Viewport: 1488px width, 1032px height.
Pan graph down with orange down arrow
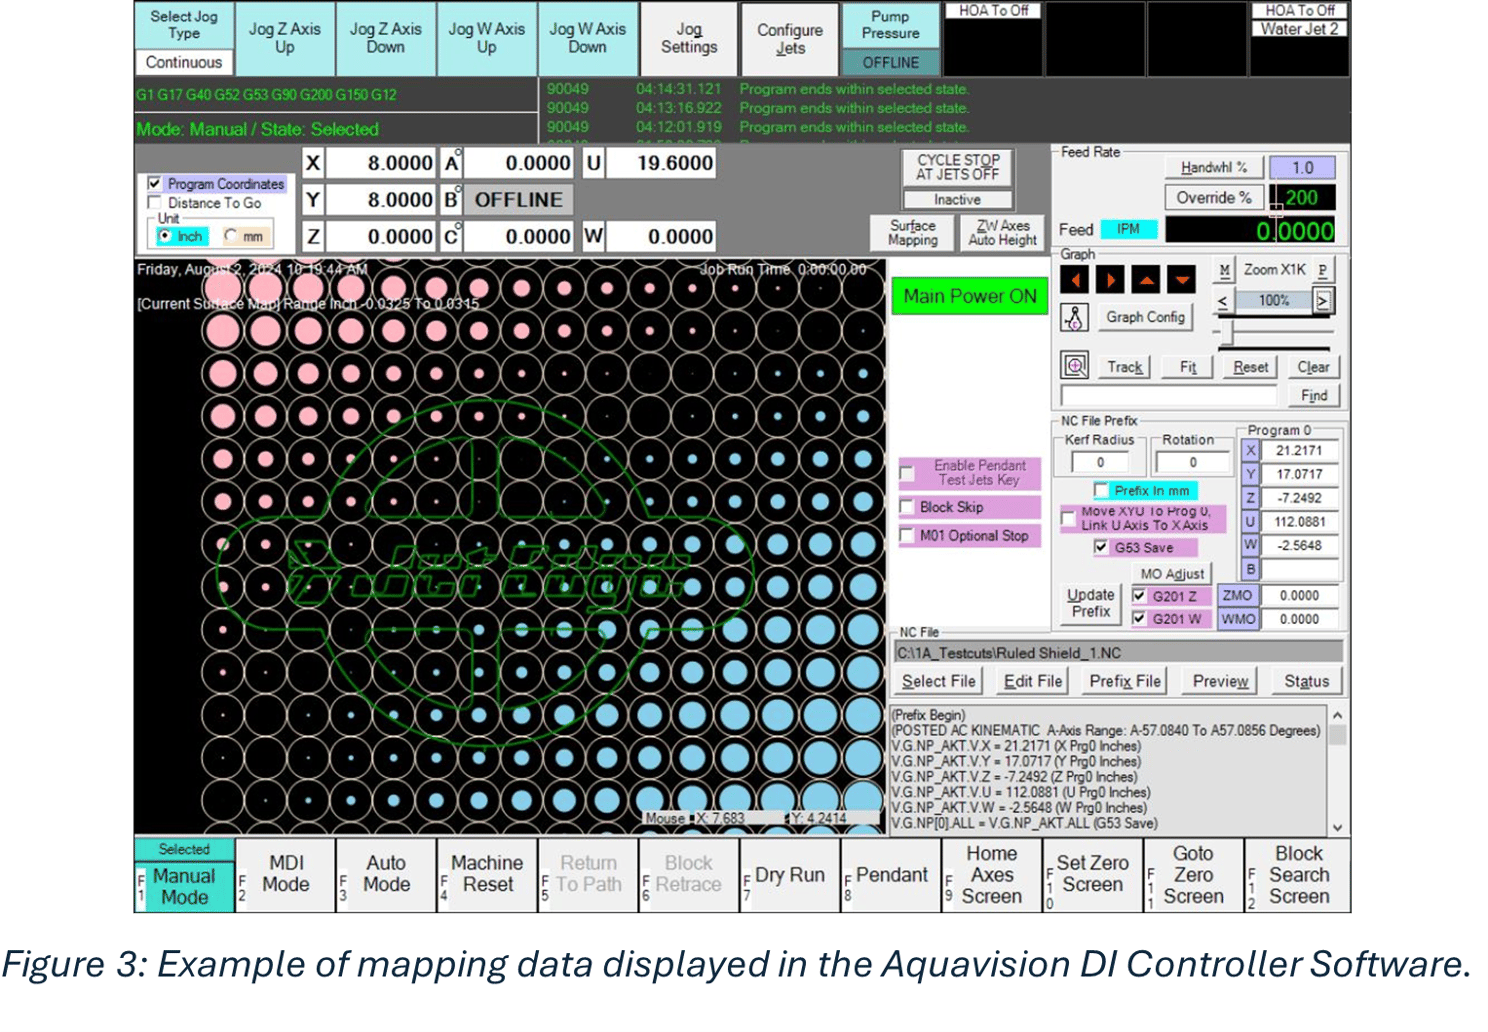(x=1182, y=280)
